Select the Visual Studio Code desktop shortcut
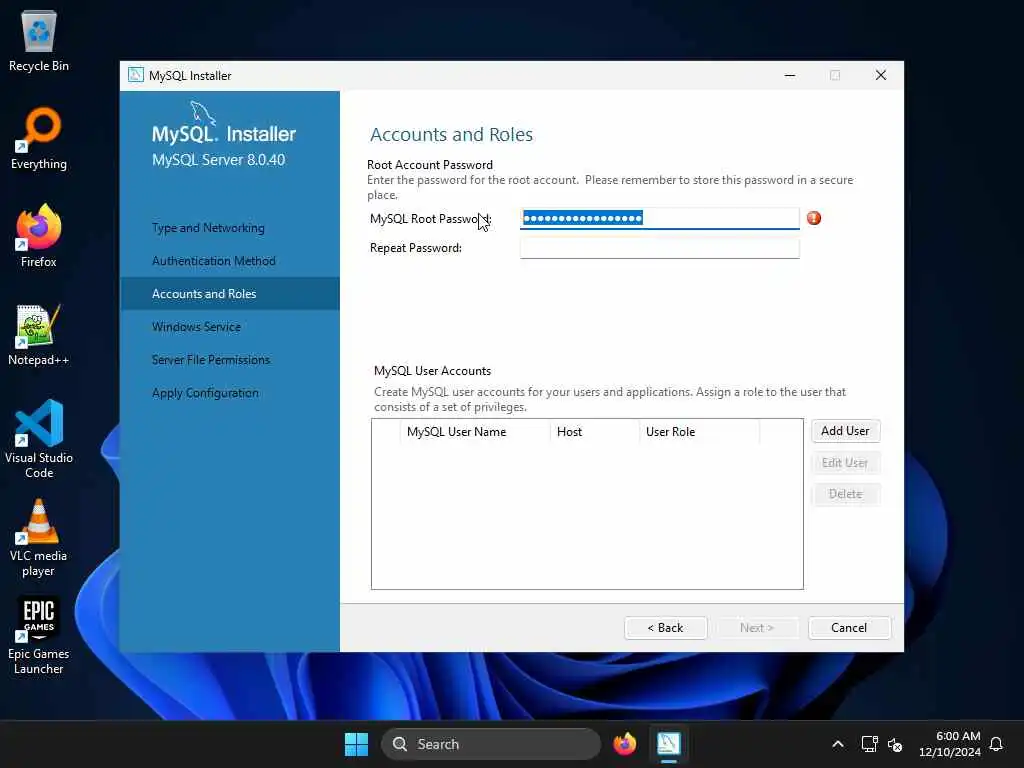The width and height of the screenshot is (1024, 768). tap(39, 439)
